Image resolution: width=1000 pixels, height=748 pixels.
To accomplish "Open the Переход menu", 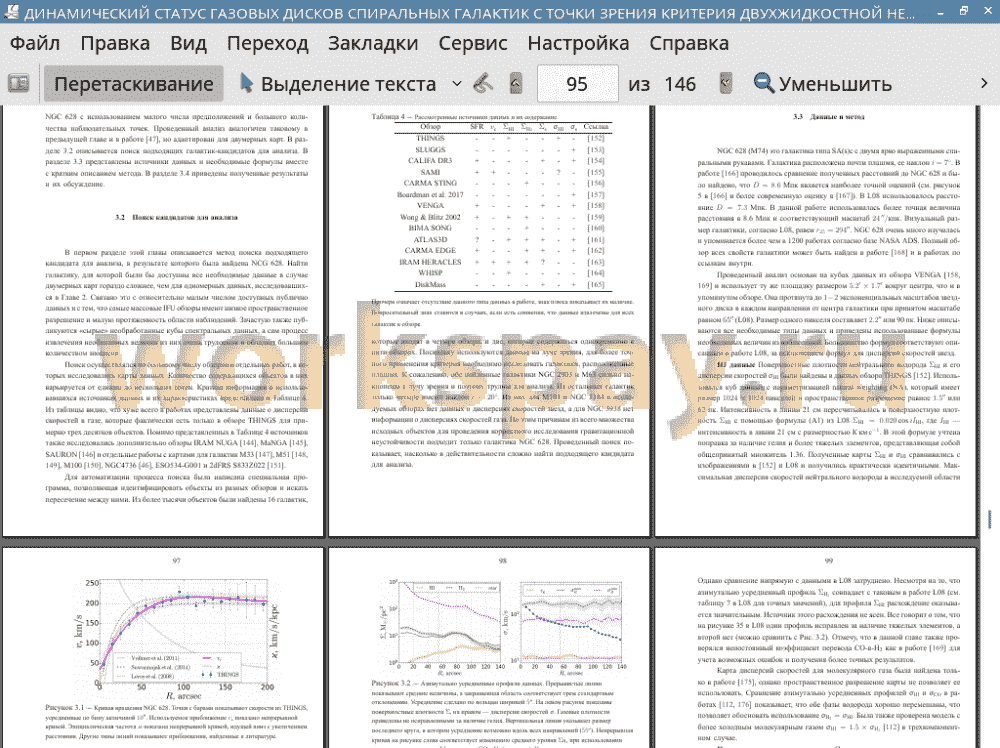I will pyautogui.click(x=268, y=43).
